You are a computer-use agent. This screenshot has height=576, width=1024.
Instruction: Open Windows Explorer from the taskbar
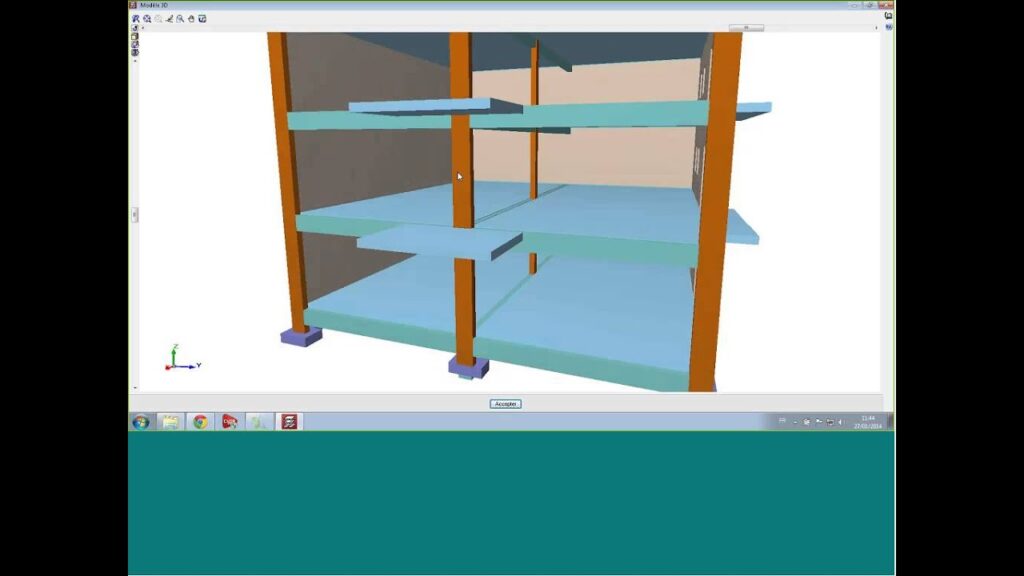[170, 422]
